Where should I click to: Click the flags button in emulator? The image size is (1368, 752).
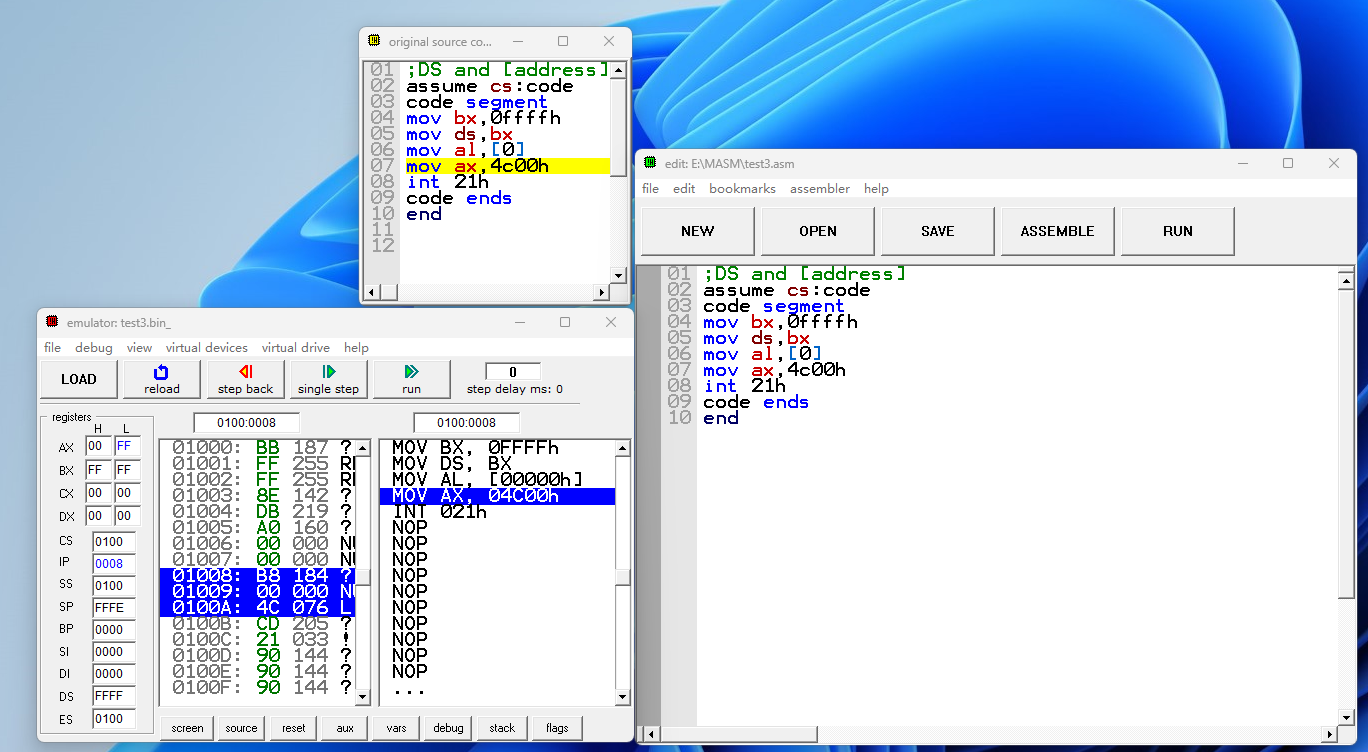[557, 728]
